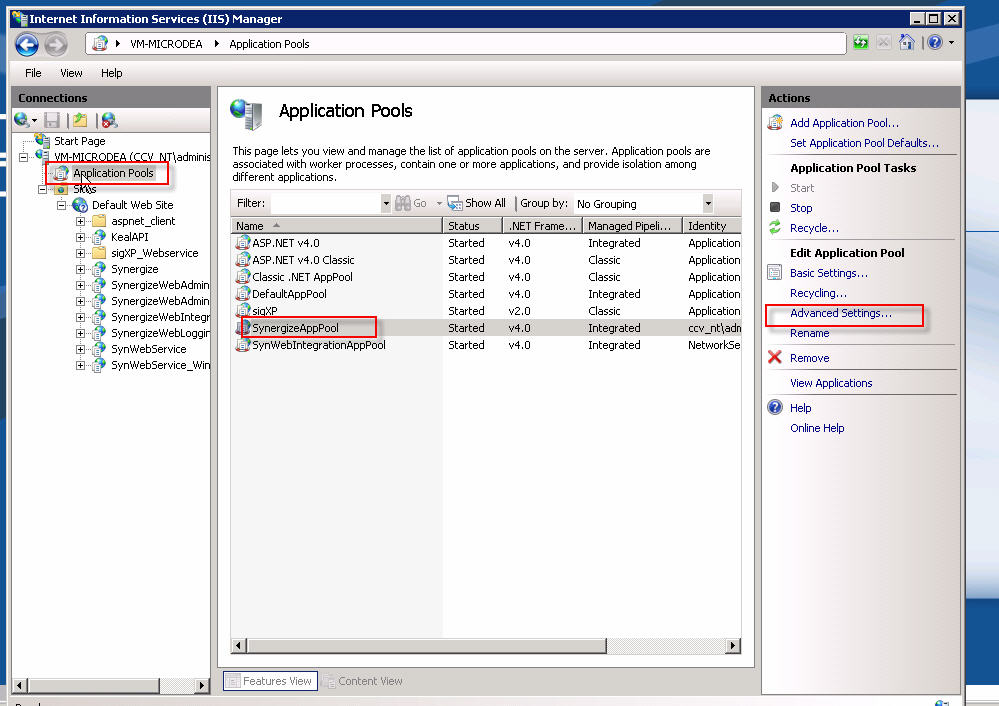Click the Online Help link
The image size is (999, 706).
point(817,428)
